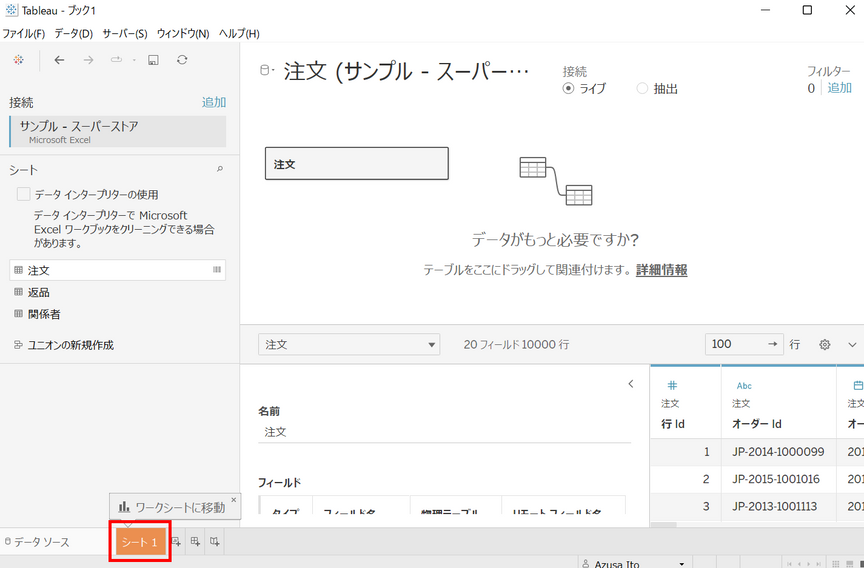The width and height of the screenshot is (864, 568).
Task: Add a new dashboard with the new-dashboard icon
Action: click(x=195, y=542)
